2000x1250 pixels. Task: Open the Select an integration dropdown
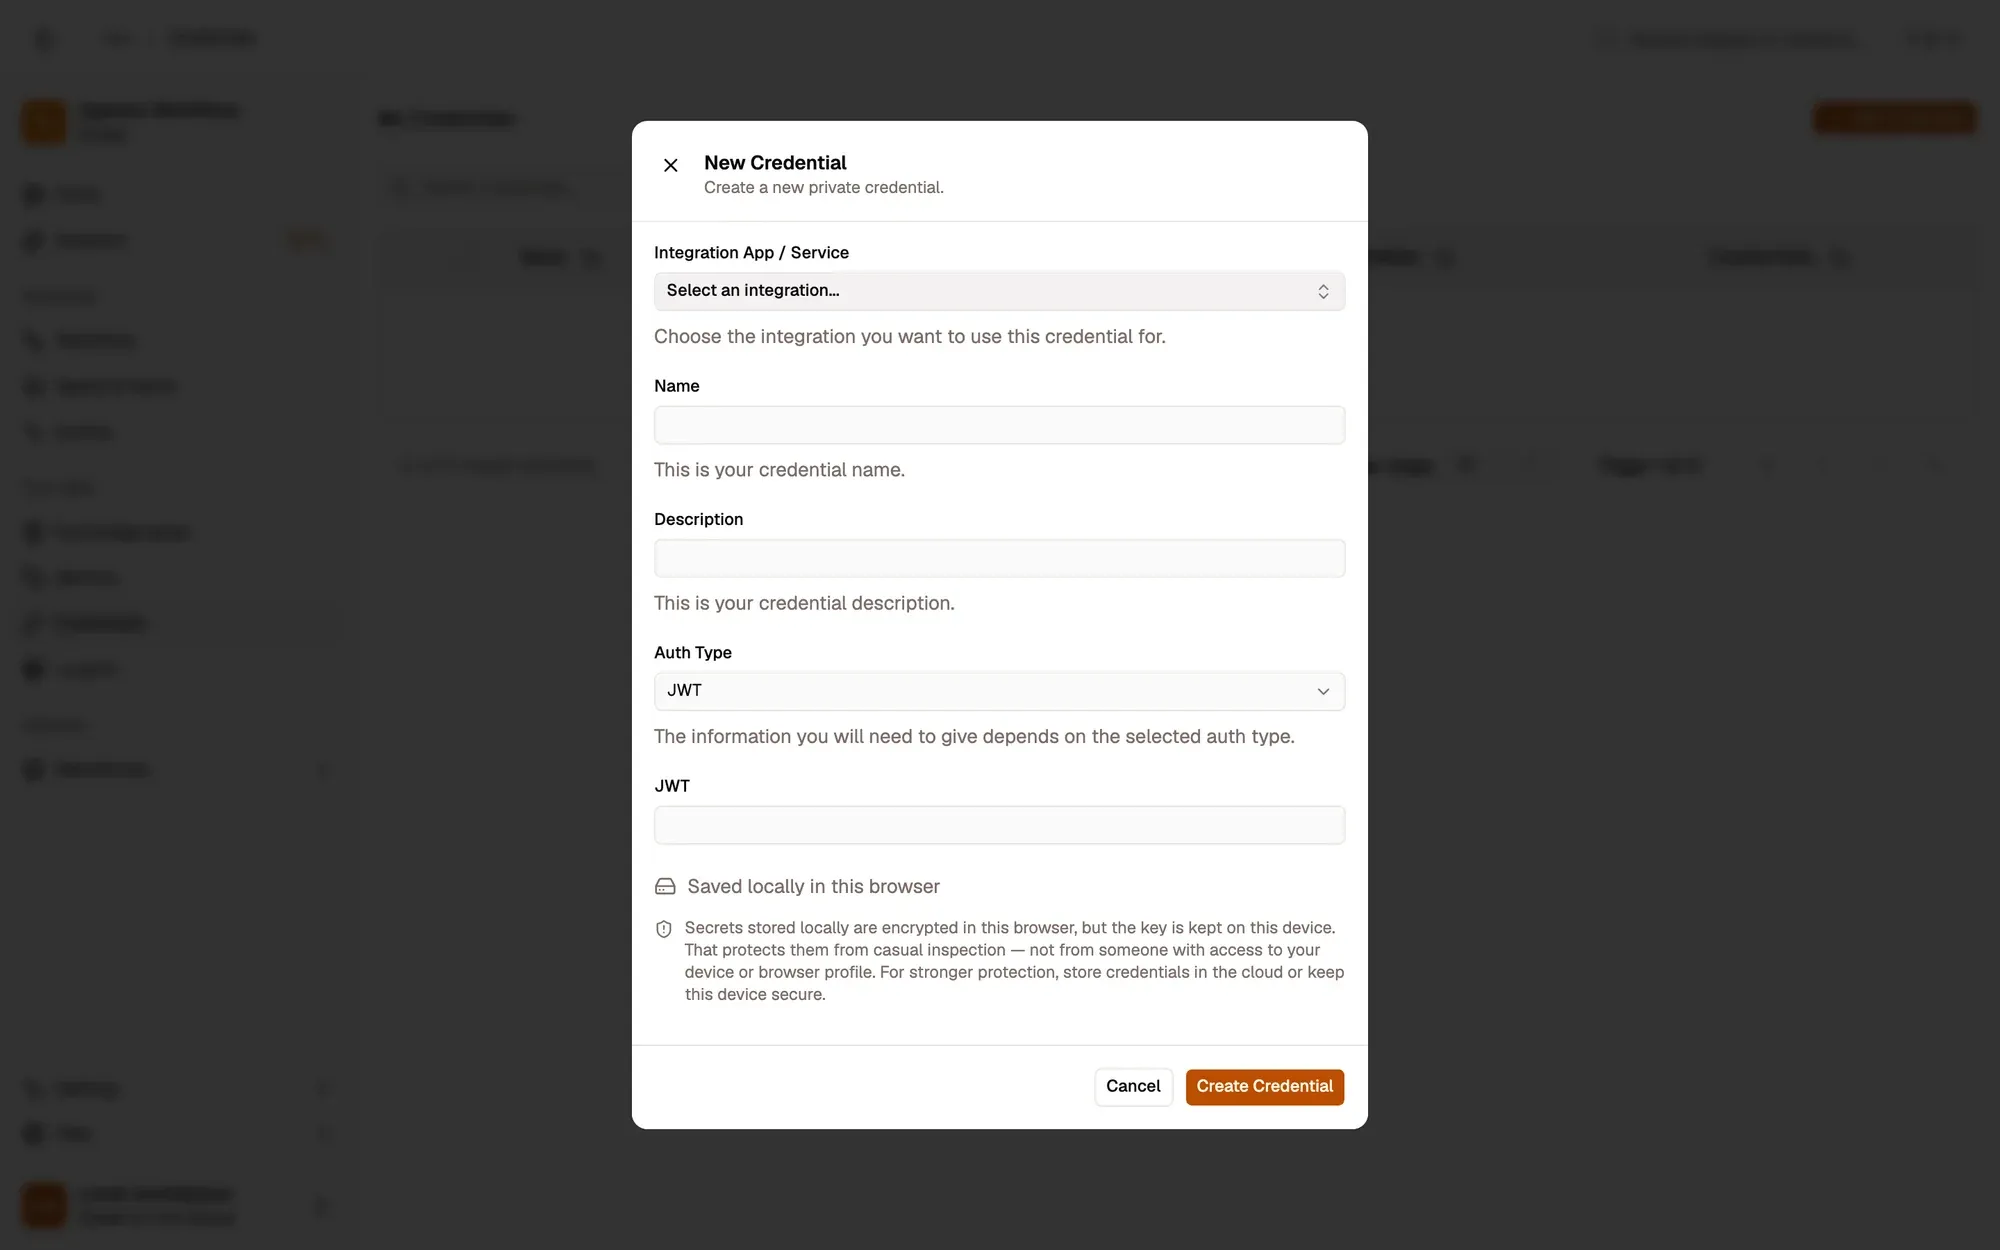pyautogui.click(x=999, y=291)
